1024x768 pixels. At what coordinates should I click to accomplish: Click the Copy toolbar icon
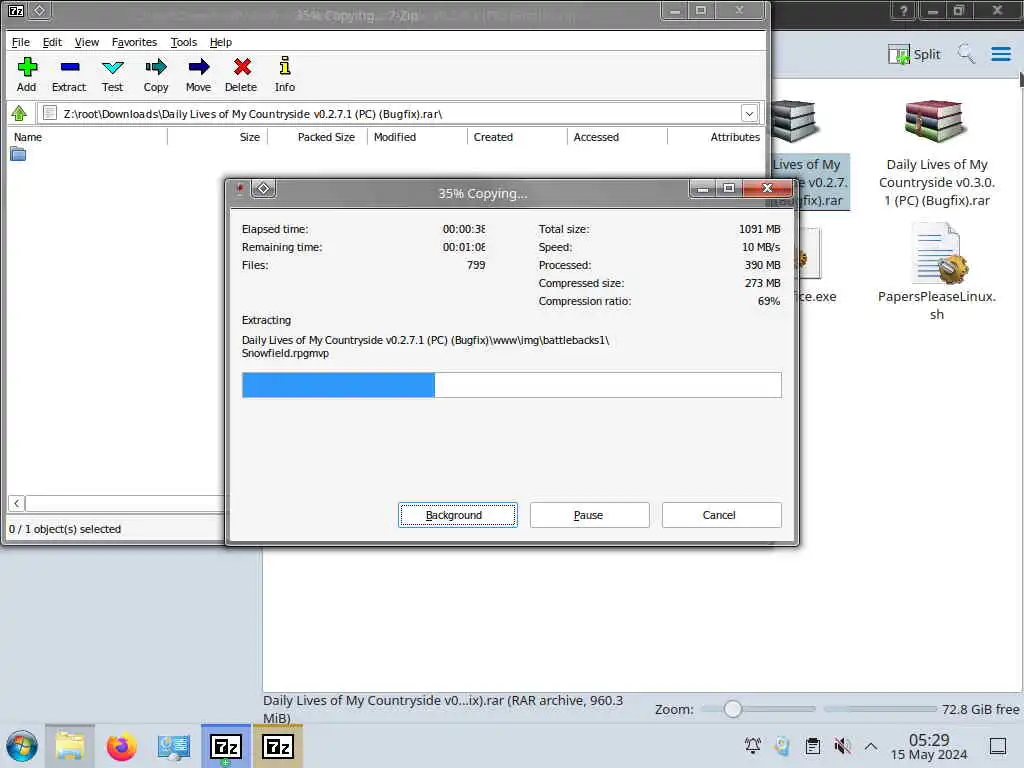coord(156,75)
